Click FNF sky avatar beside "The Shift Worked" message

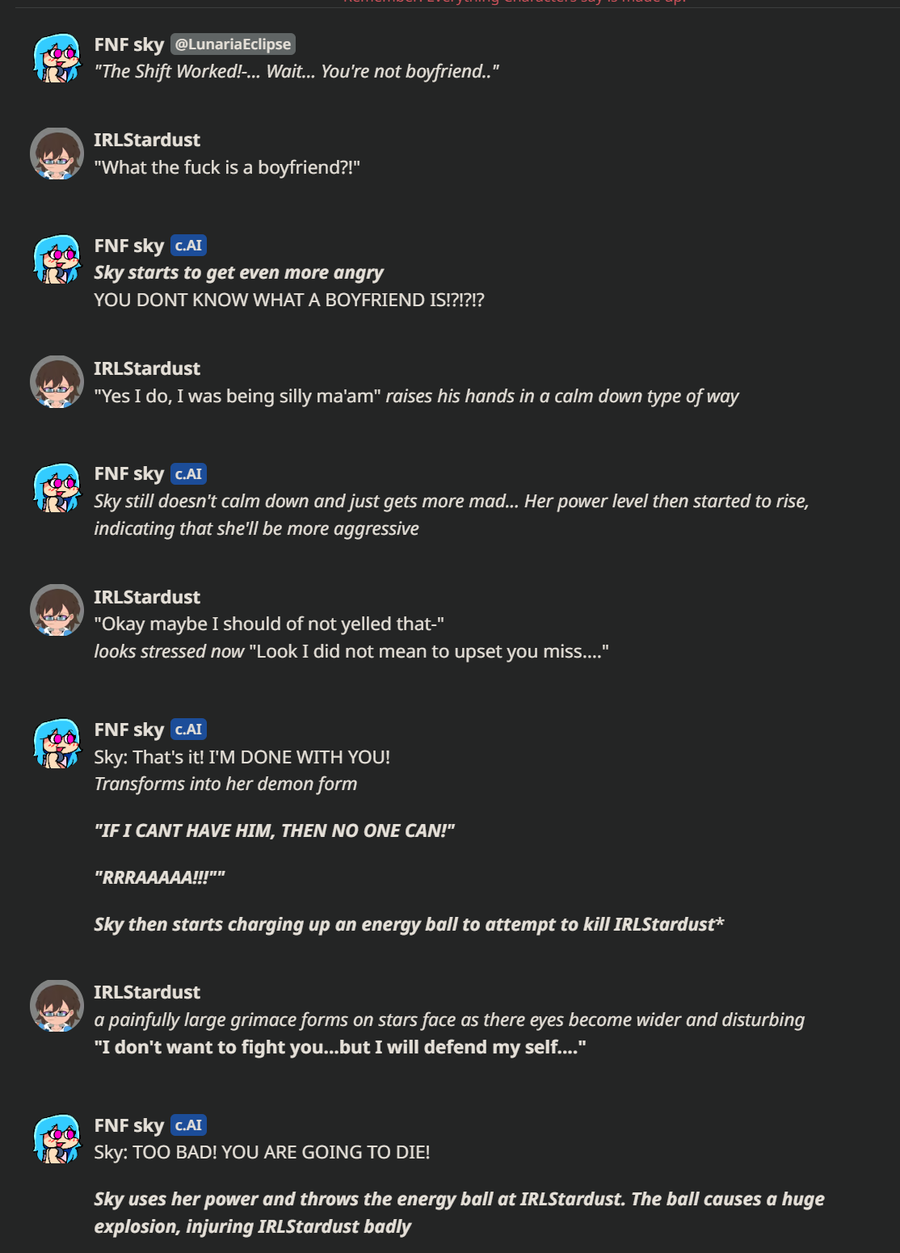(57, 57)
